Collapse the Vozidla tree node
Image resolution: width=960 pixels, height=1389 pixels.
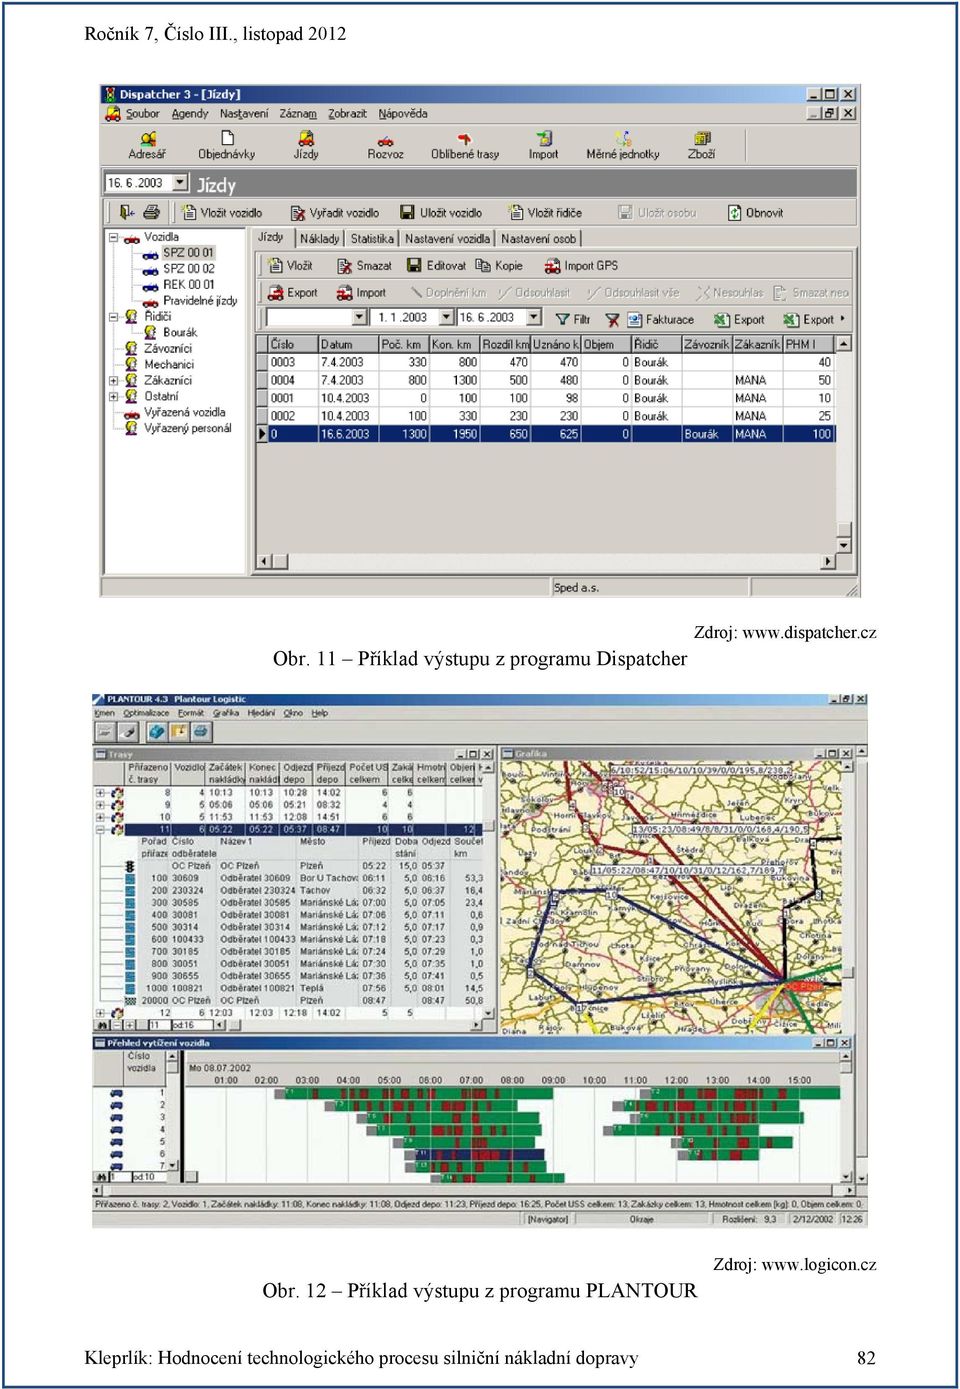(114, 238)
